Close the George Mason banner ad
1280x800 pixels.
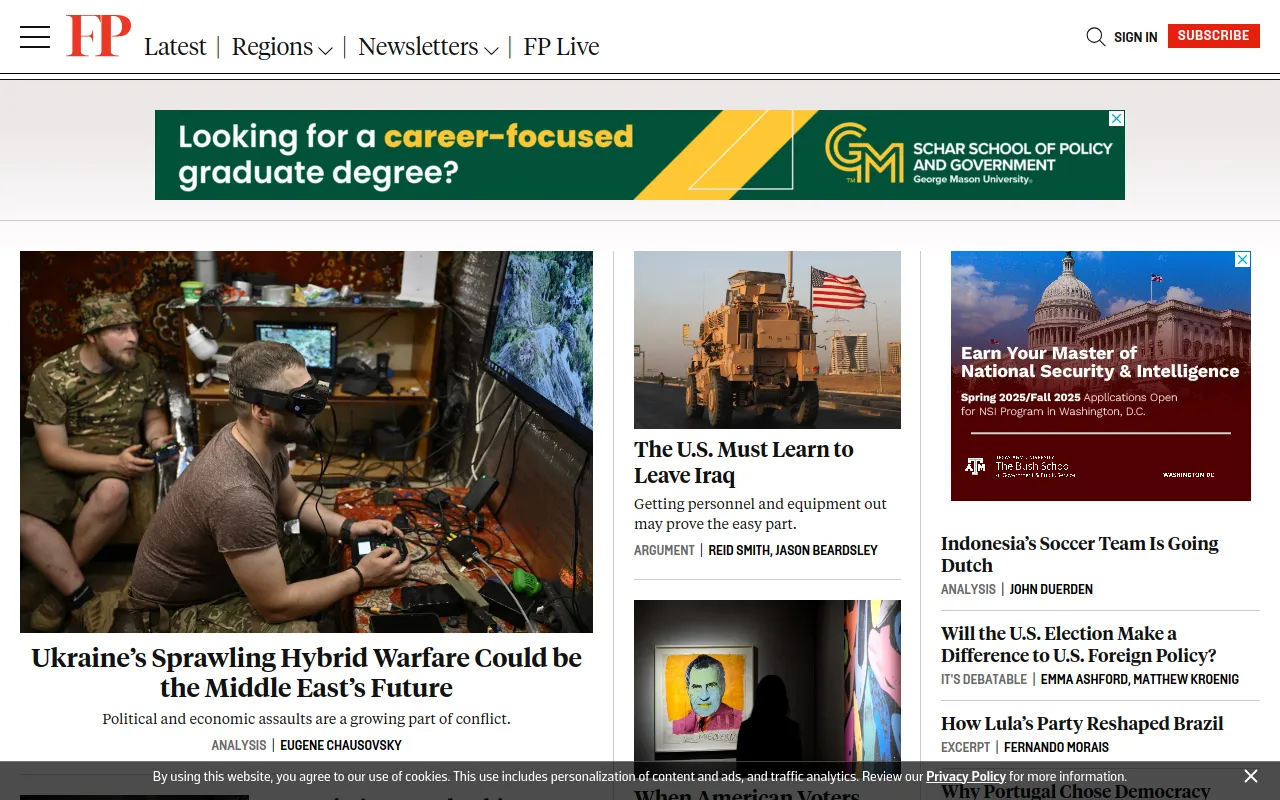(x=1117, y=118)
